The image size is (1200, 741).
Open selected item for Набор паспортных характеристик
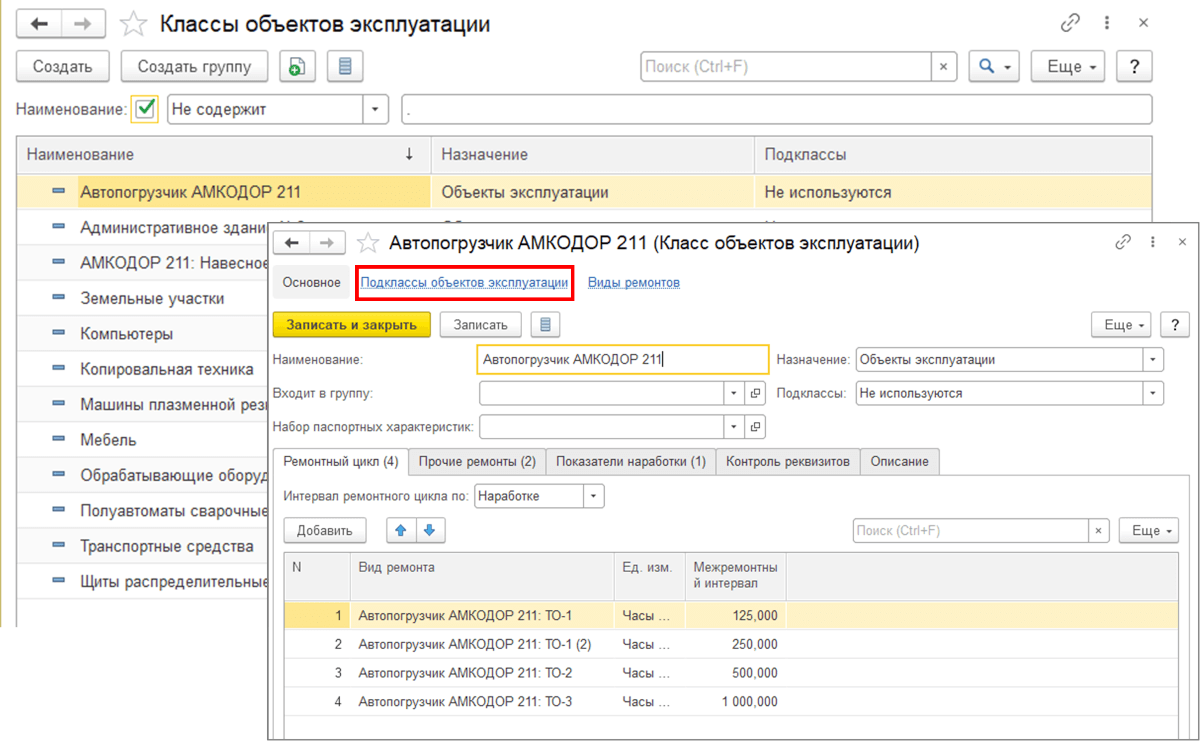(756, 427)
